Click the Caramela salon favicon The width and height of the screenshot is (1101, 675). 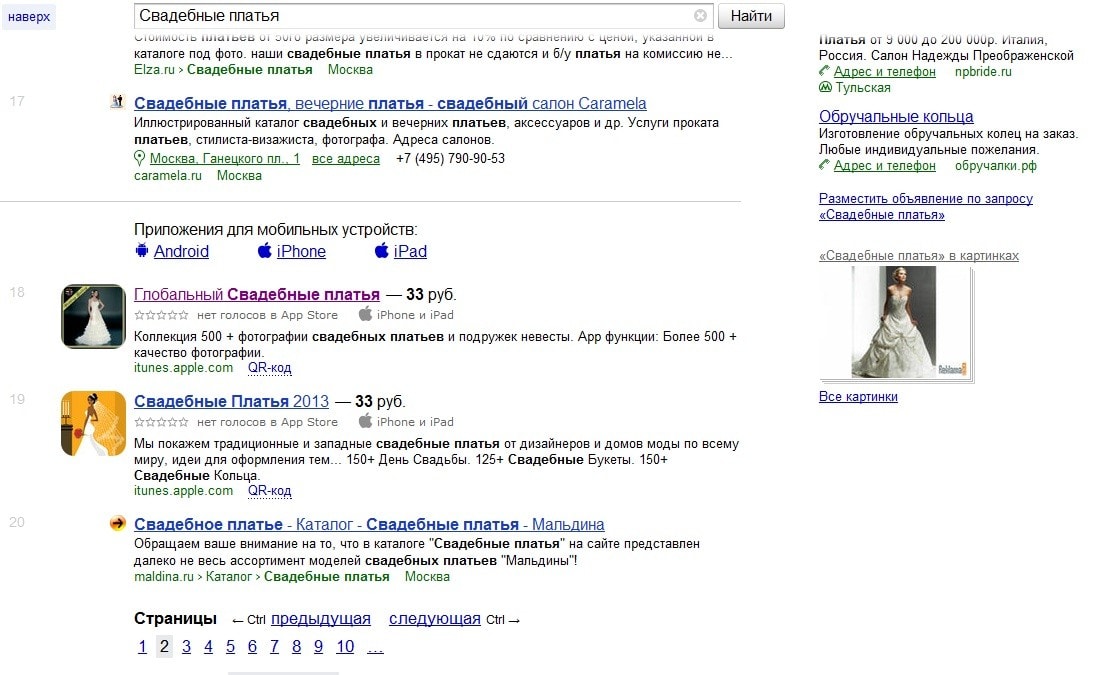tap(117, 103)
